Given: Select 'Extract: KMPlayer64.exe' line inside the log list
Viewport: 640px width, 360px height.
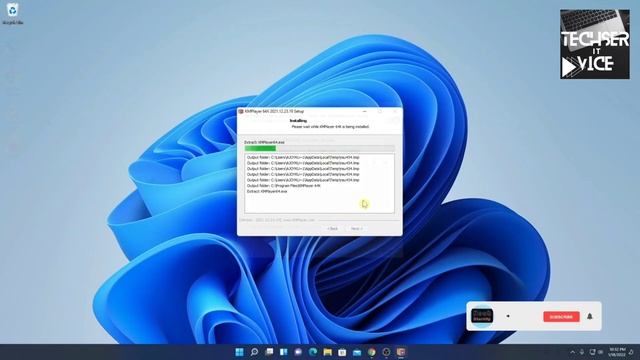Looking at the screenshot, I should coord(267,191).
